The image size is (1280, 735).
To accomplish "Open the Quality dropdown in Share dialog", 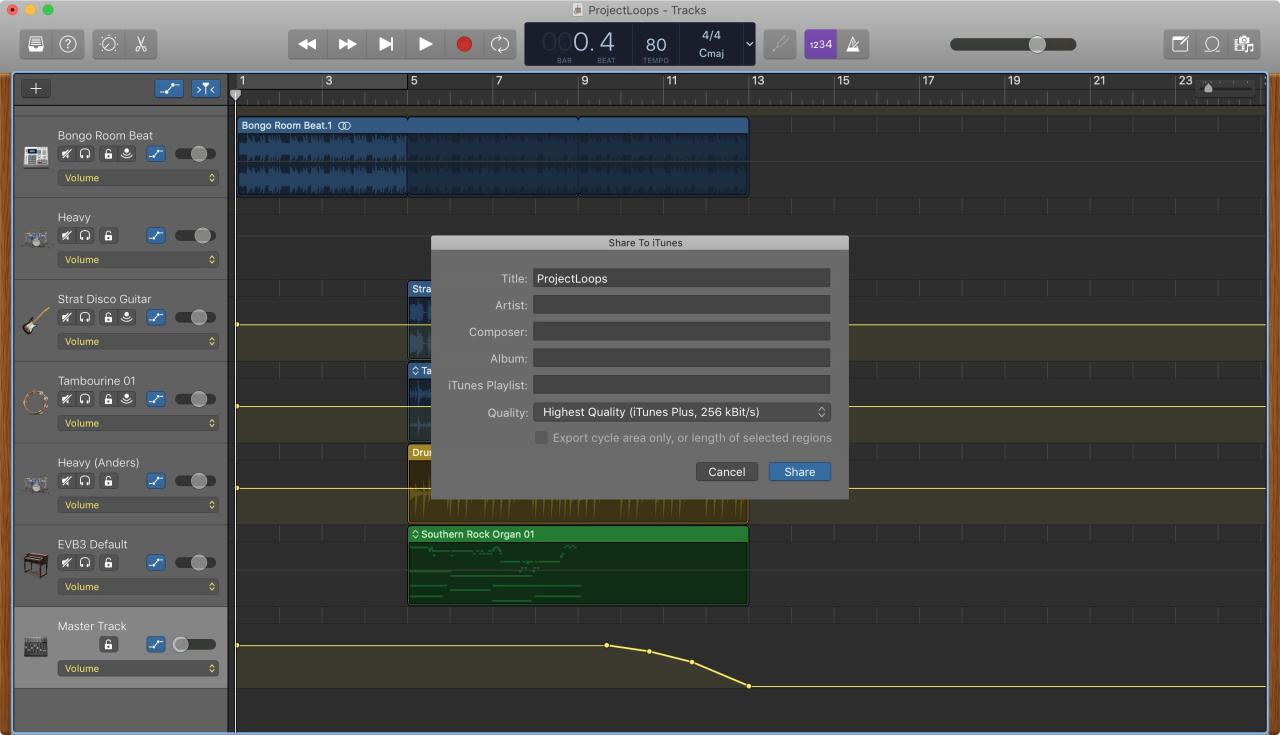I will (682, 412).
